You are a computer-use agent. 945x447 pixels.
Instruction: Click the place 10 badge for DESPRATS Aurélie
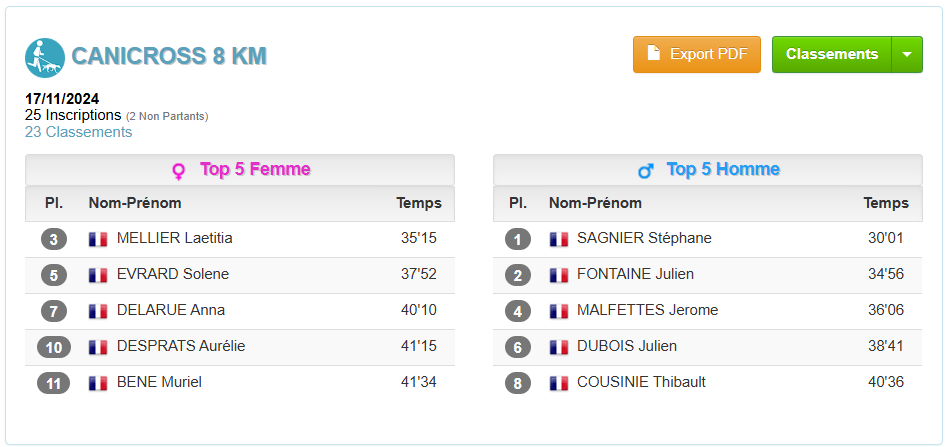(x=54, y=348)
